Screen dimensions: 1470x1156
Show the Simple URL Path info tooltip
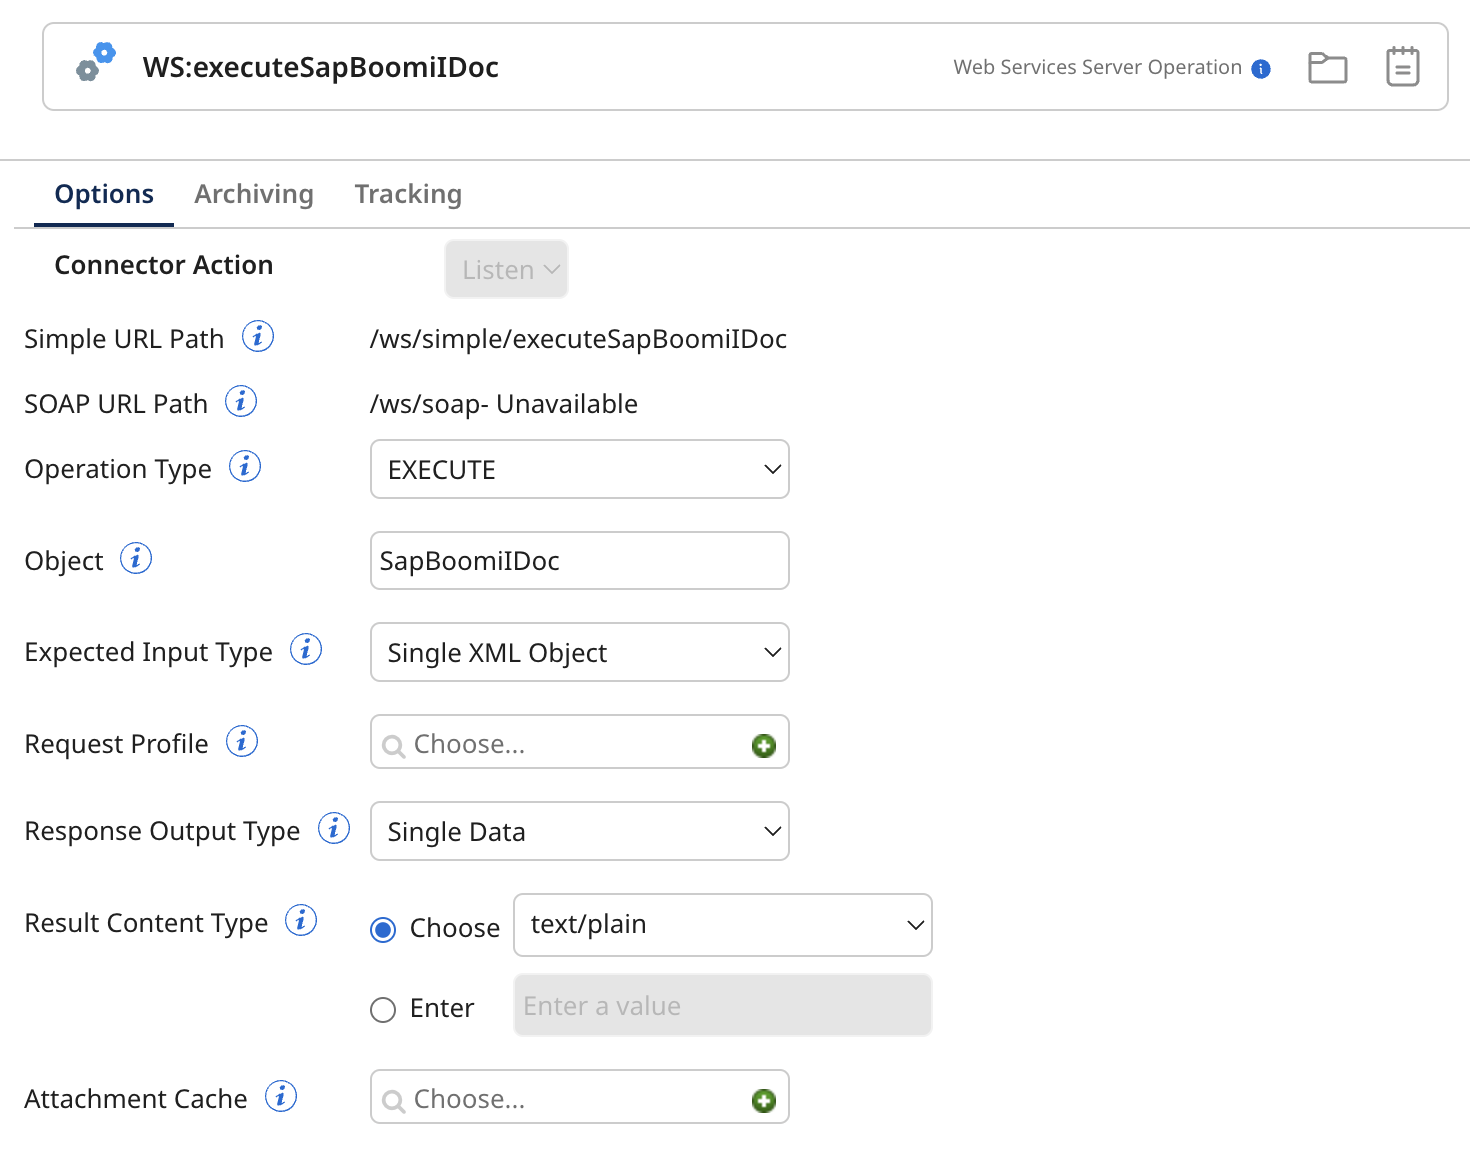pos(258,337)
